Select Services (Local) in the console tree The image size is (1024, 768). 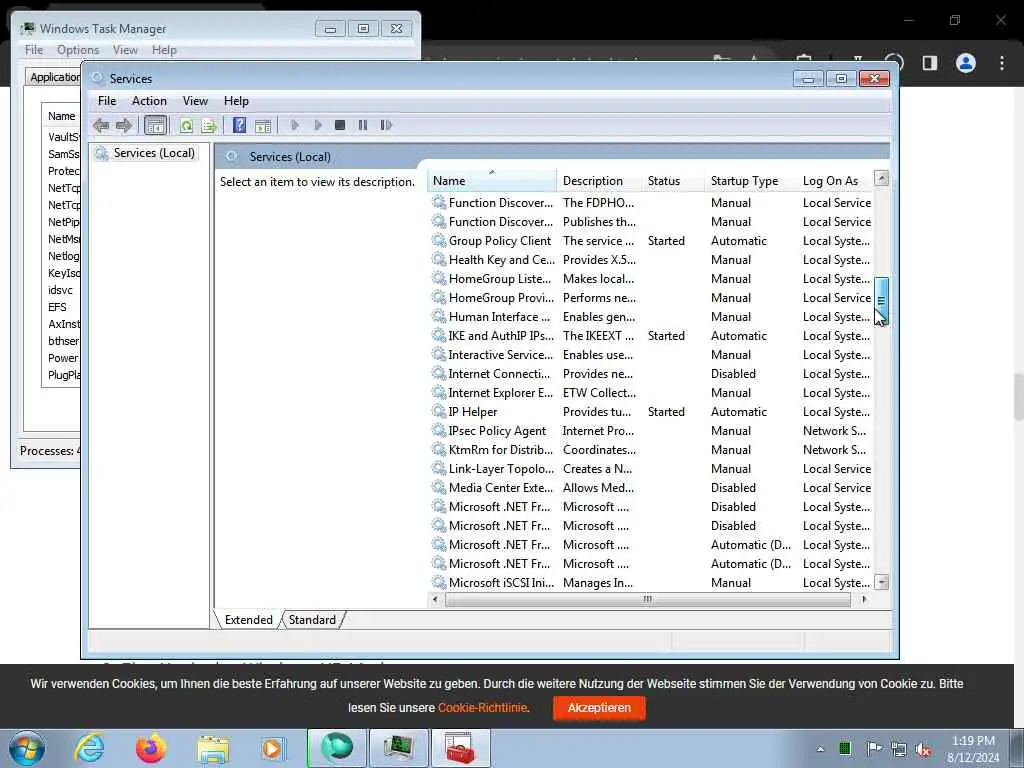click(x=153, y=153)
